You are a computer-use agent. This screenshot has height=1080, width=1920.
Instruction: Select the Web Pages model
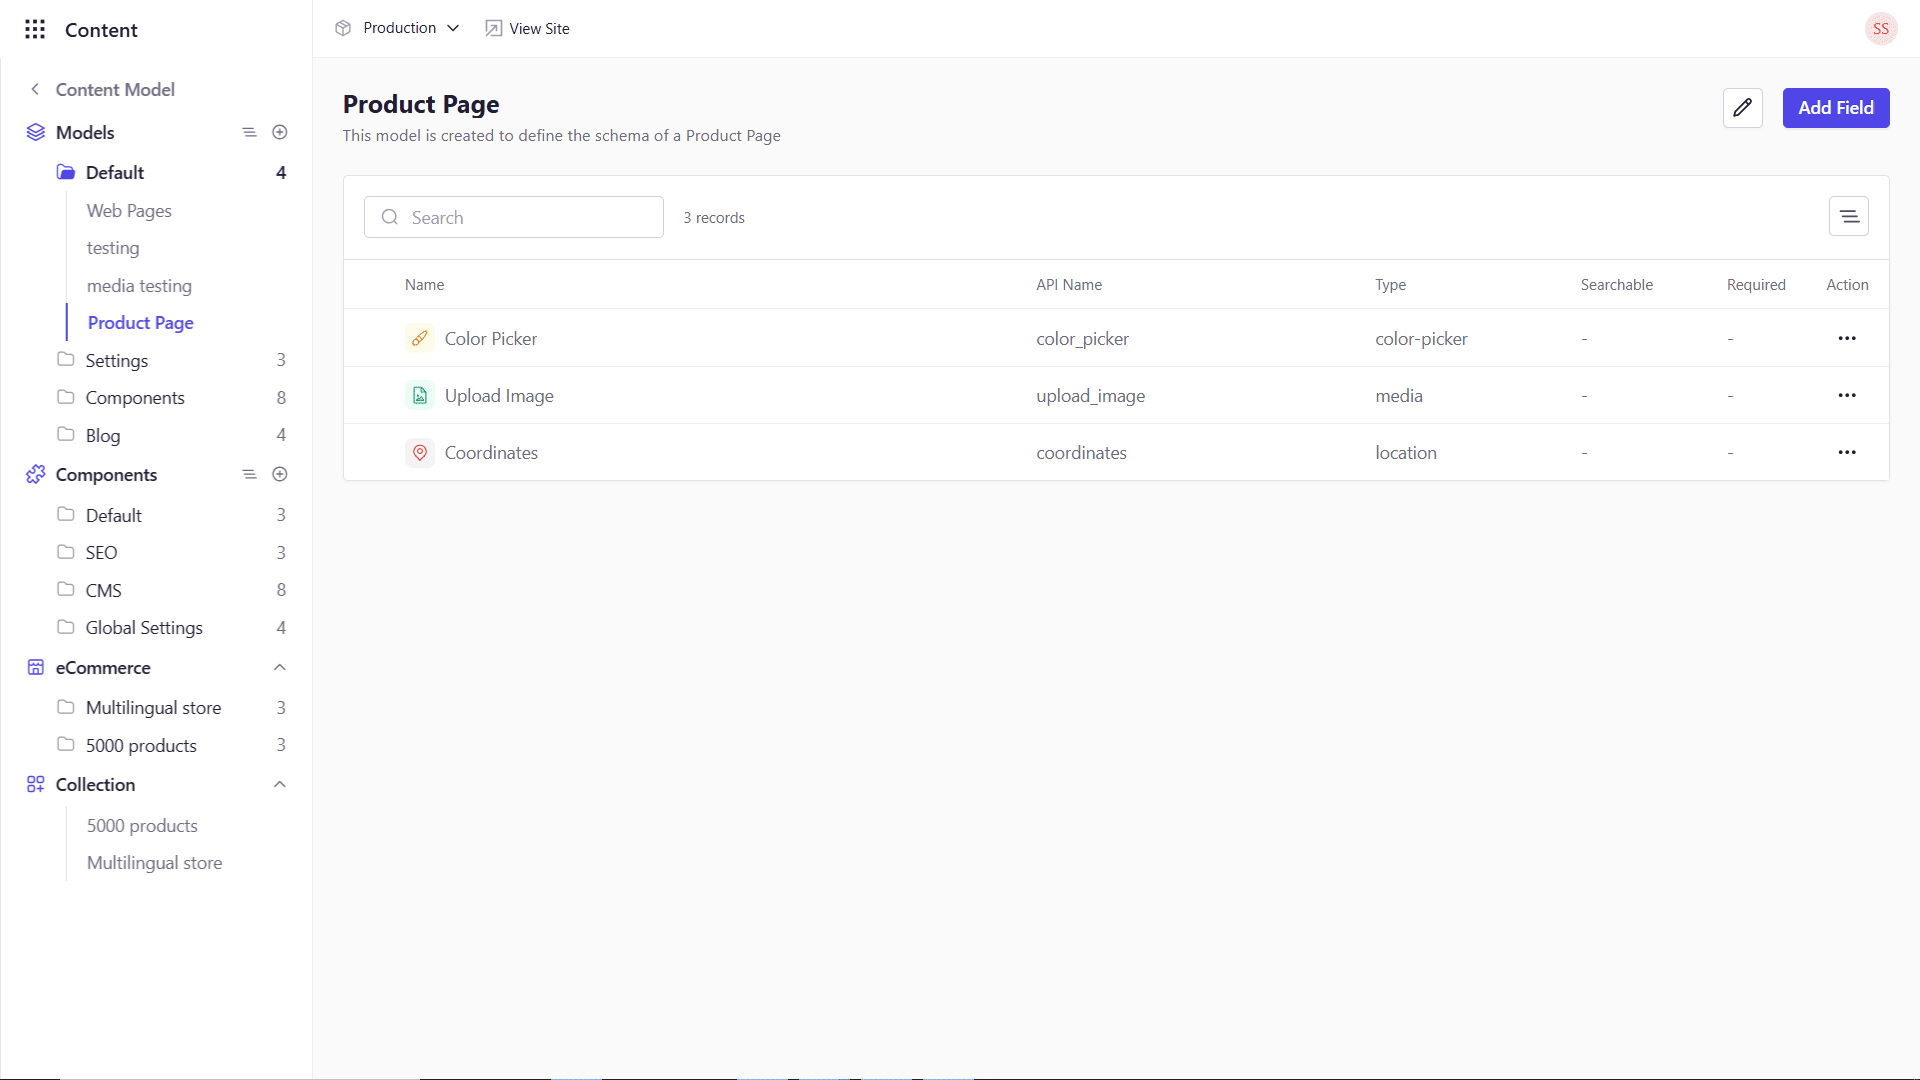coord(129,211)
